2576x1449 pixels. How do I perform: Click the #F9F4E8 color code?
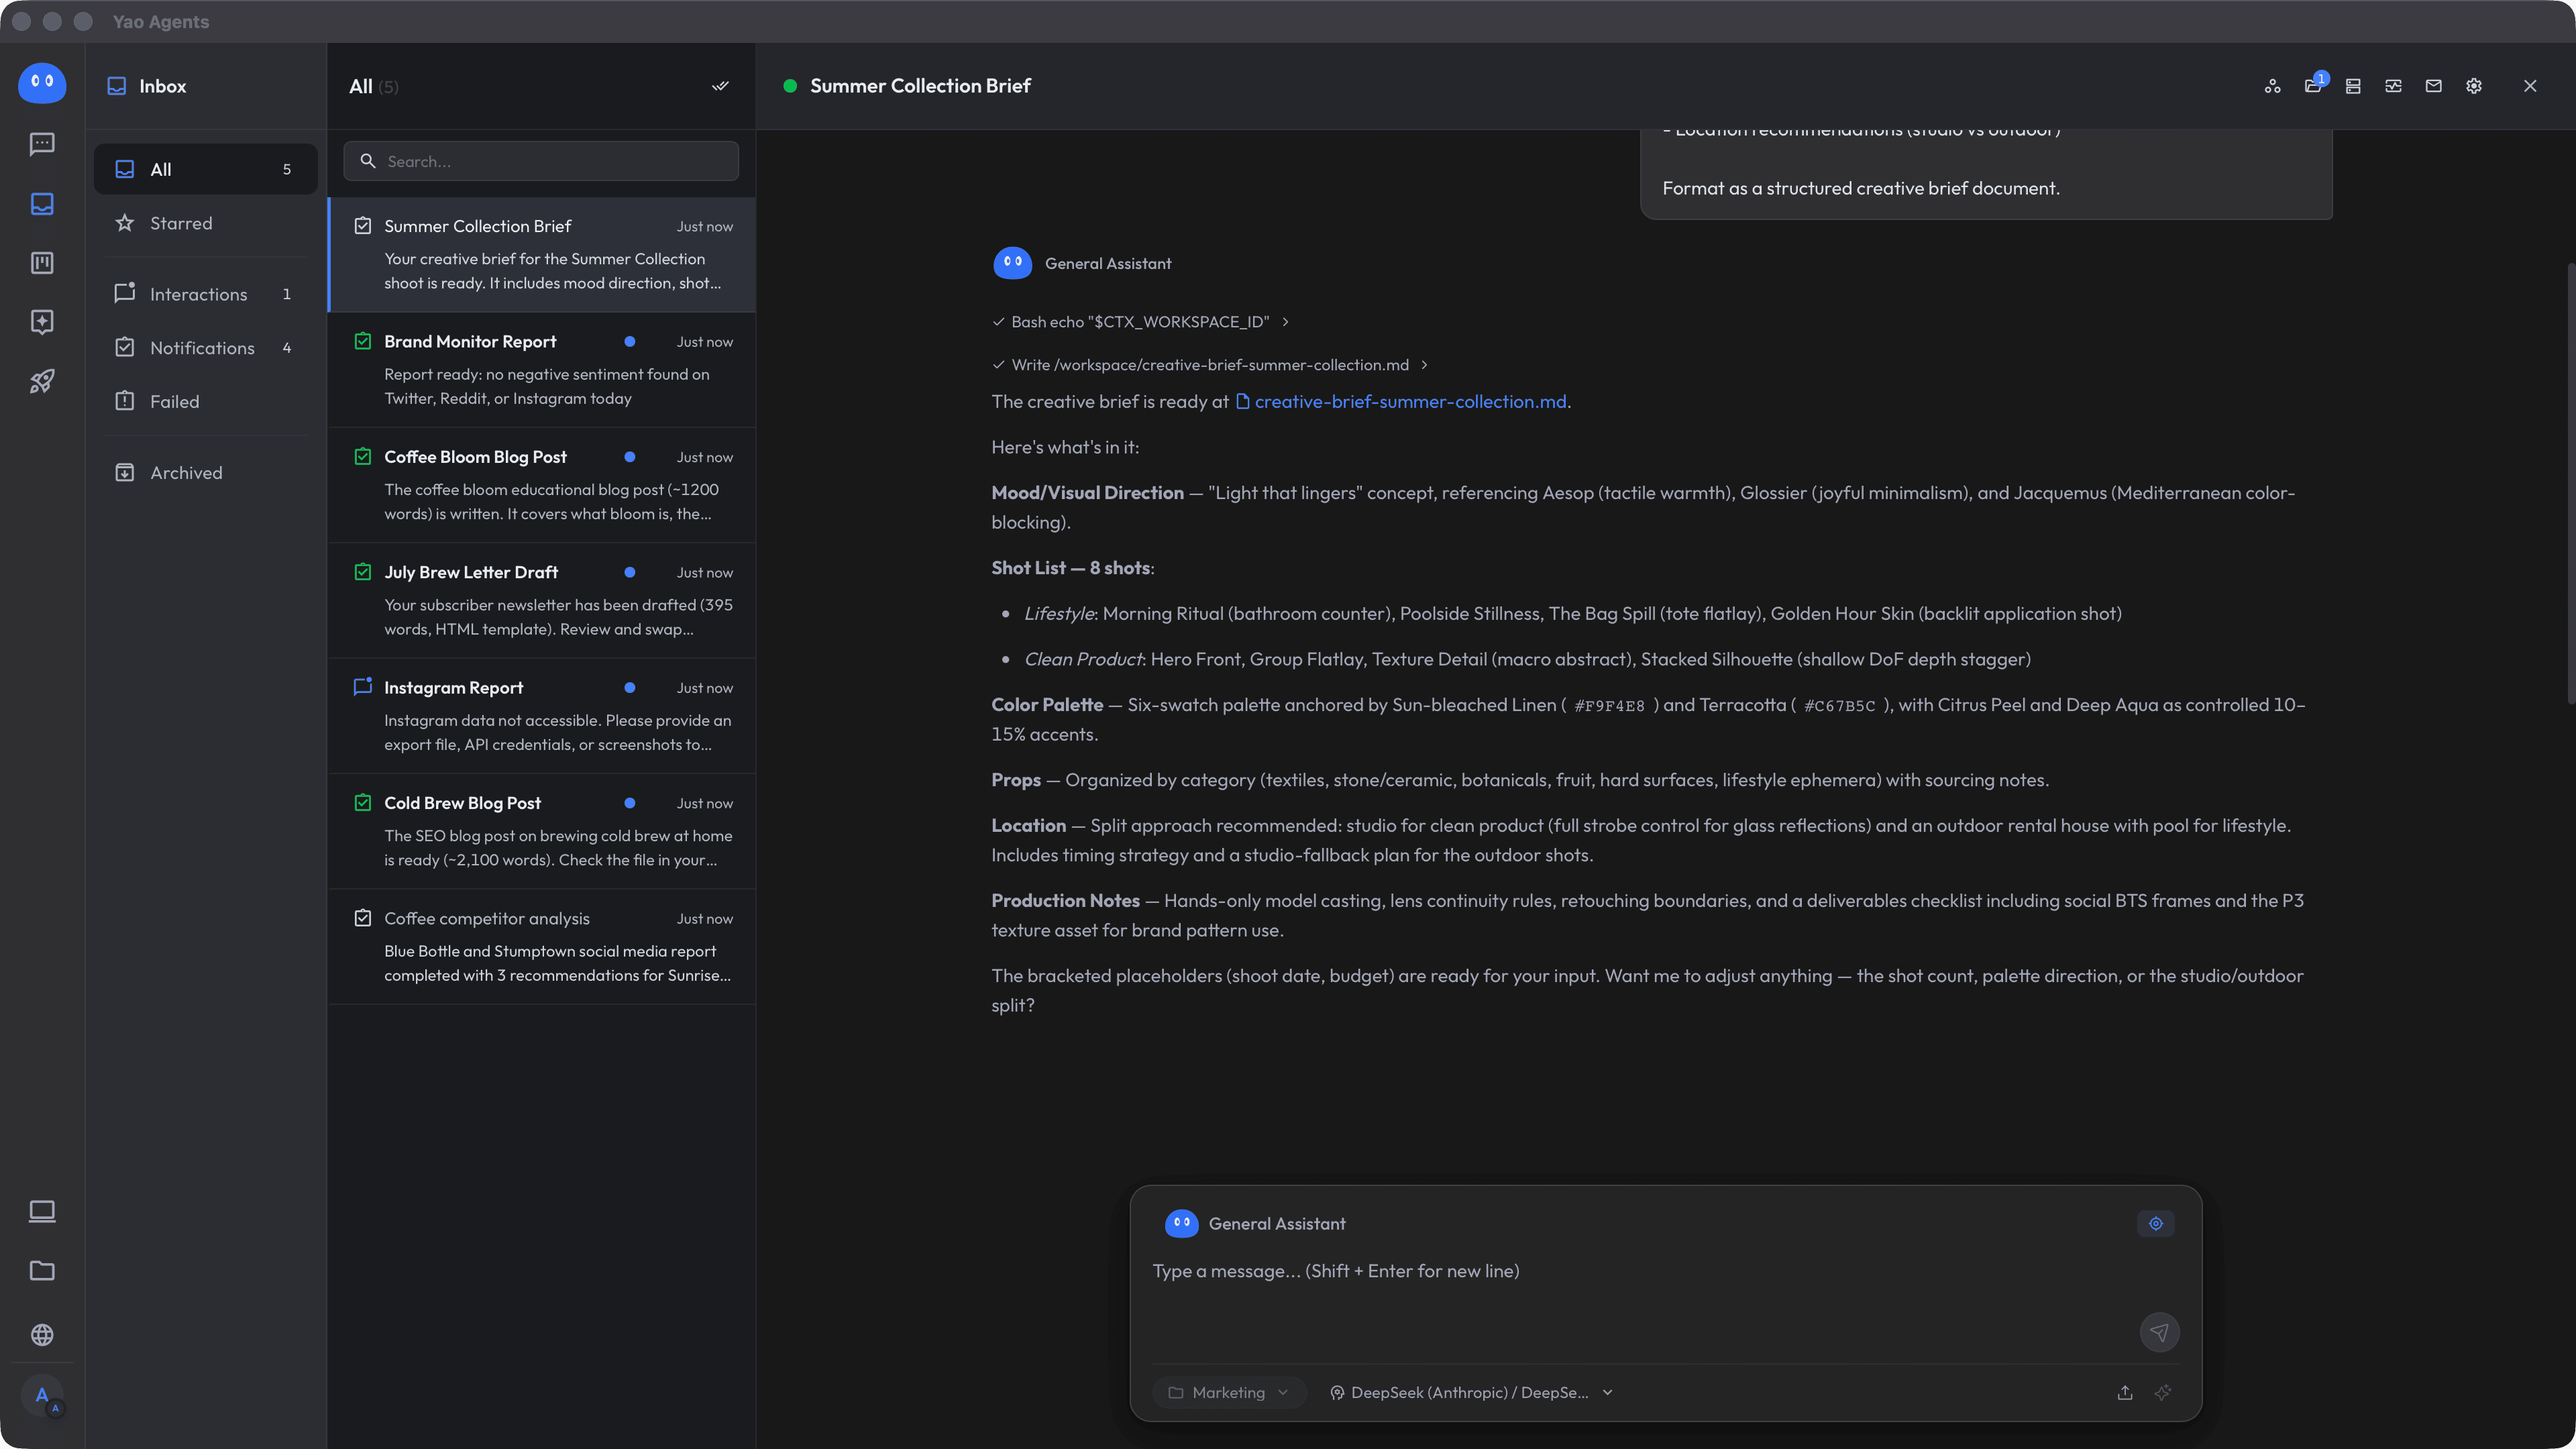1609,706
